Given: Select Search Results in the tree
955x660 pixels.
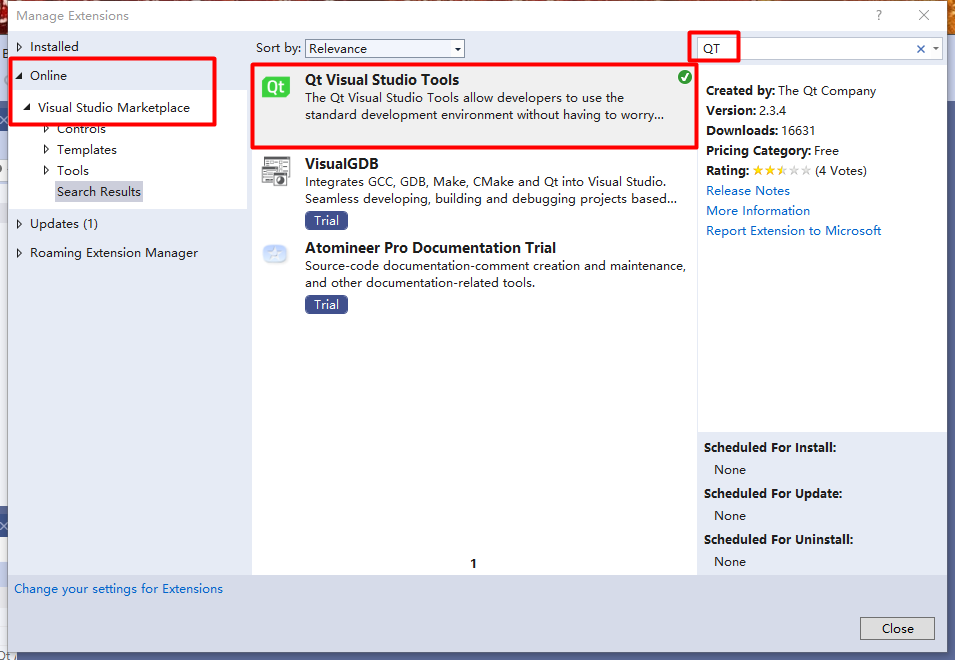Looking at the screenshot, I should pos(99,191).
